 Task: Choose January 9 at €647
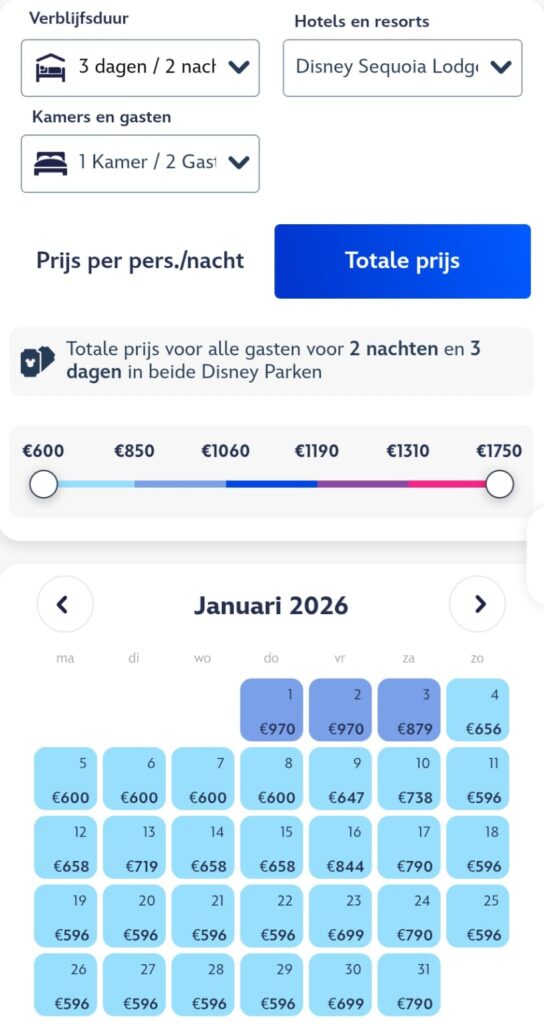pos(340,778)
